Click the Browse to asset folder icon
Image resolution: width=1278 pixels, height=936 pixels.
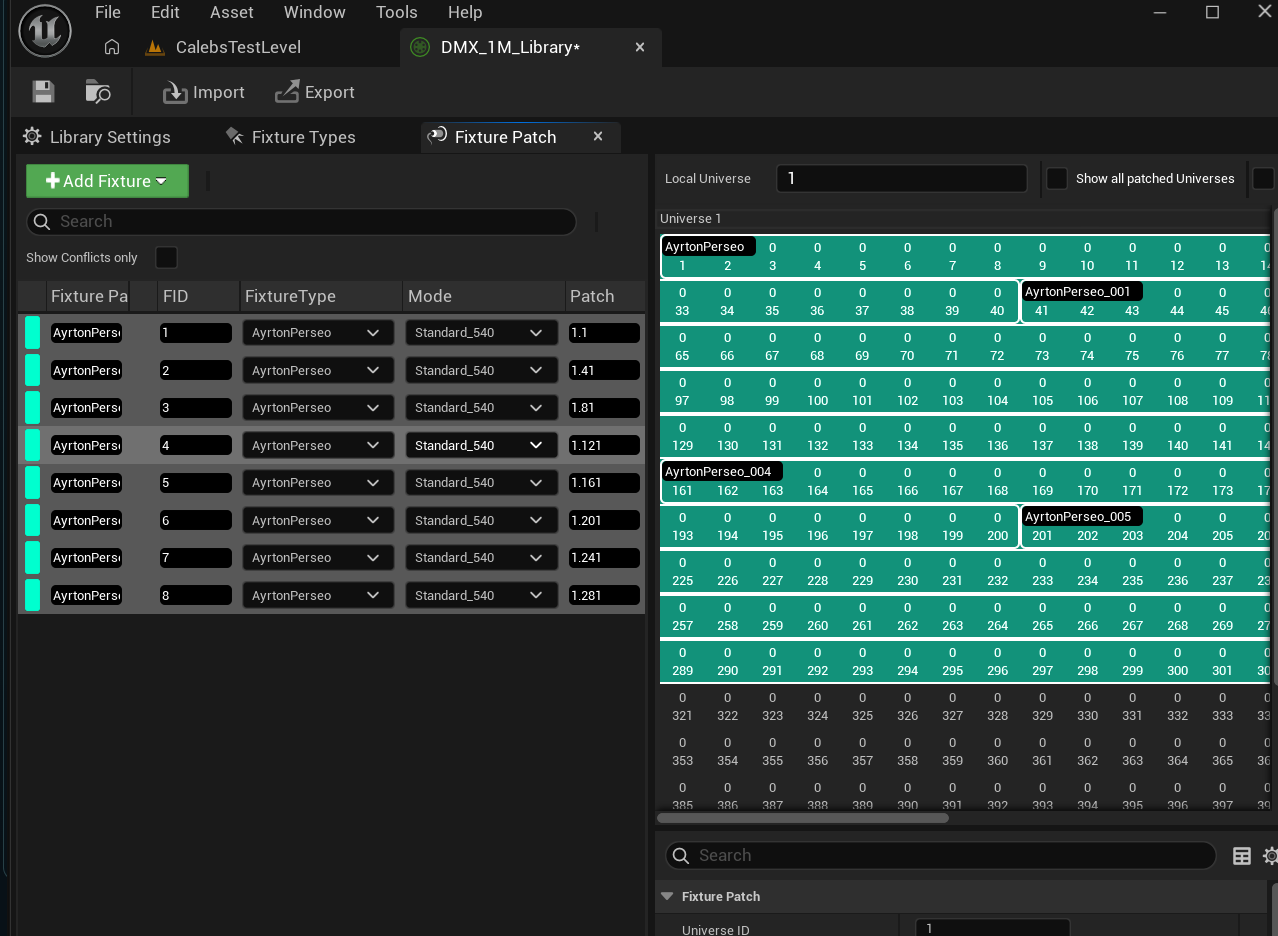[x=98, y=92]
